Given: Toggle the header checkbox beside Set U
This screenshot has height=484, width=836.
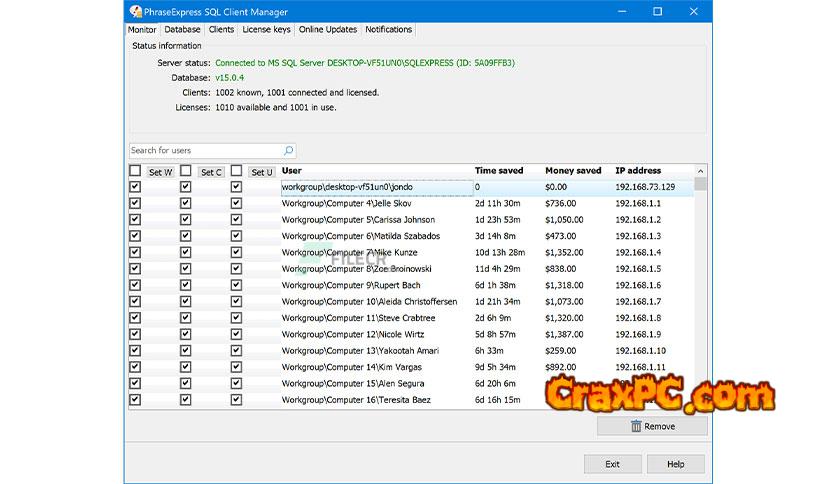Looking at the screenshot, I should [236, 171].
